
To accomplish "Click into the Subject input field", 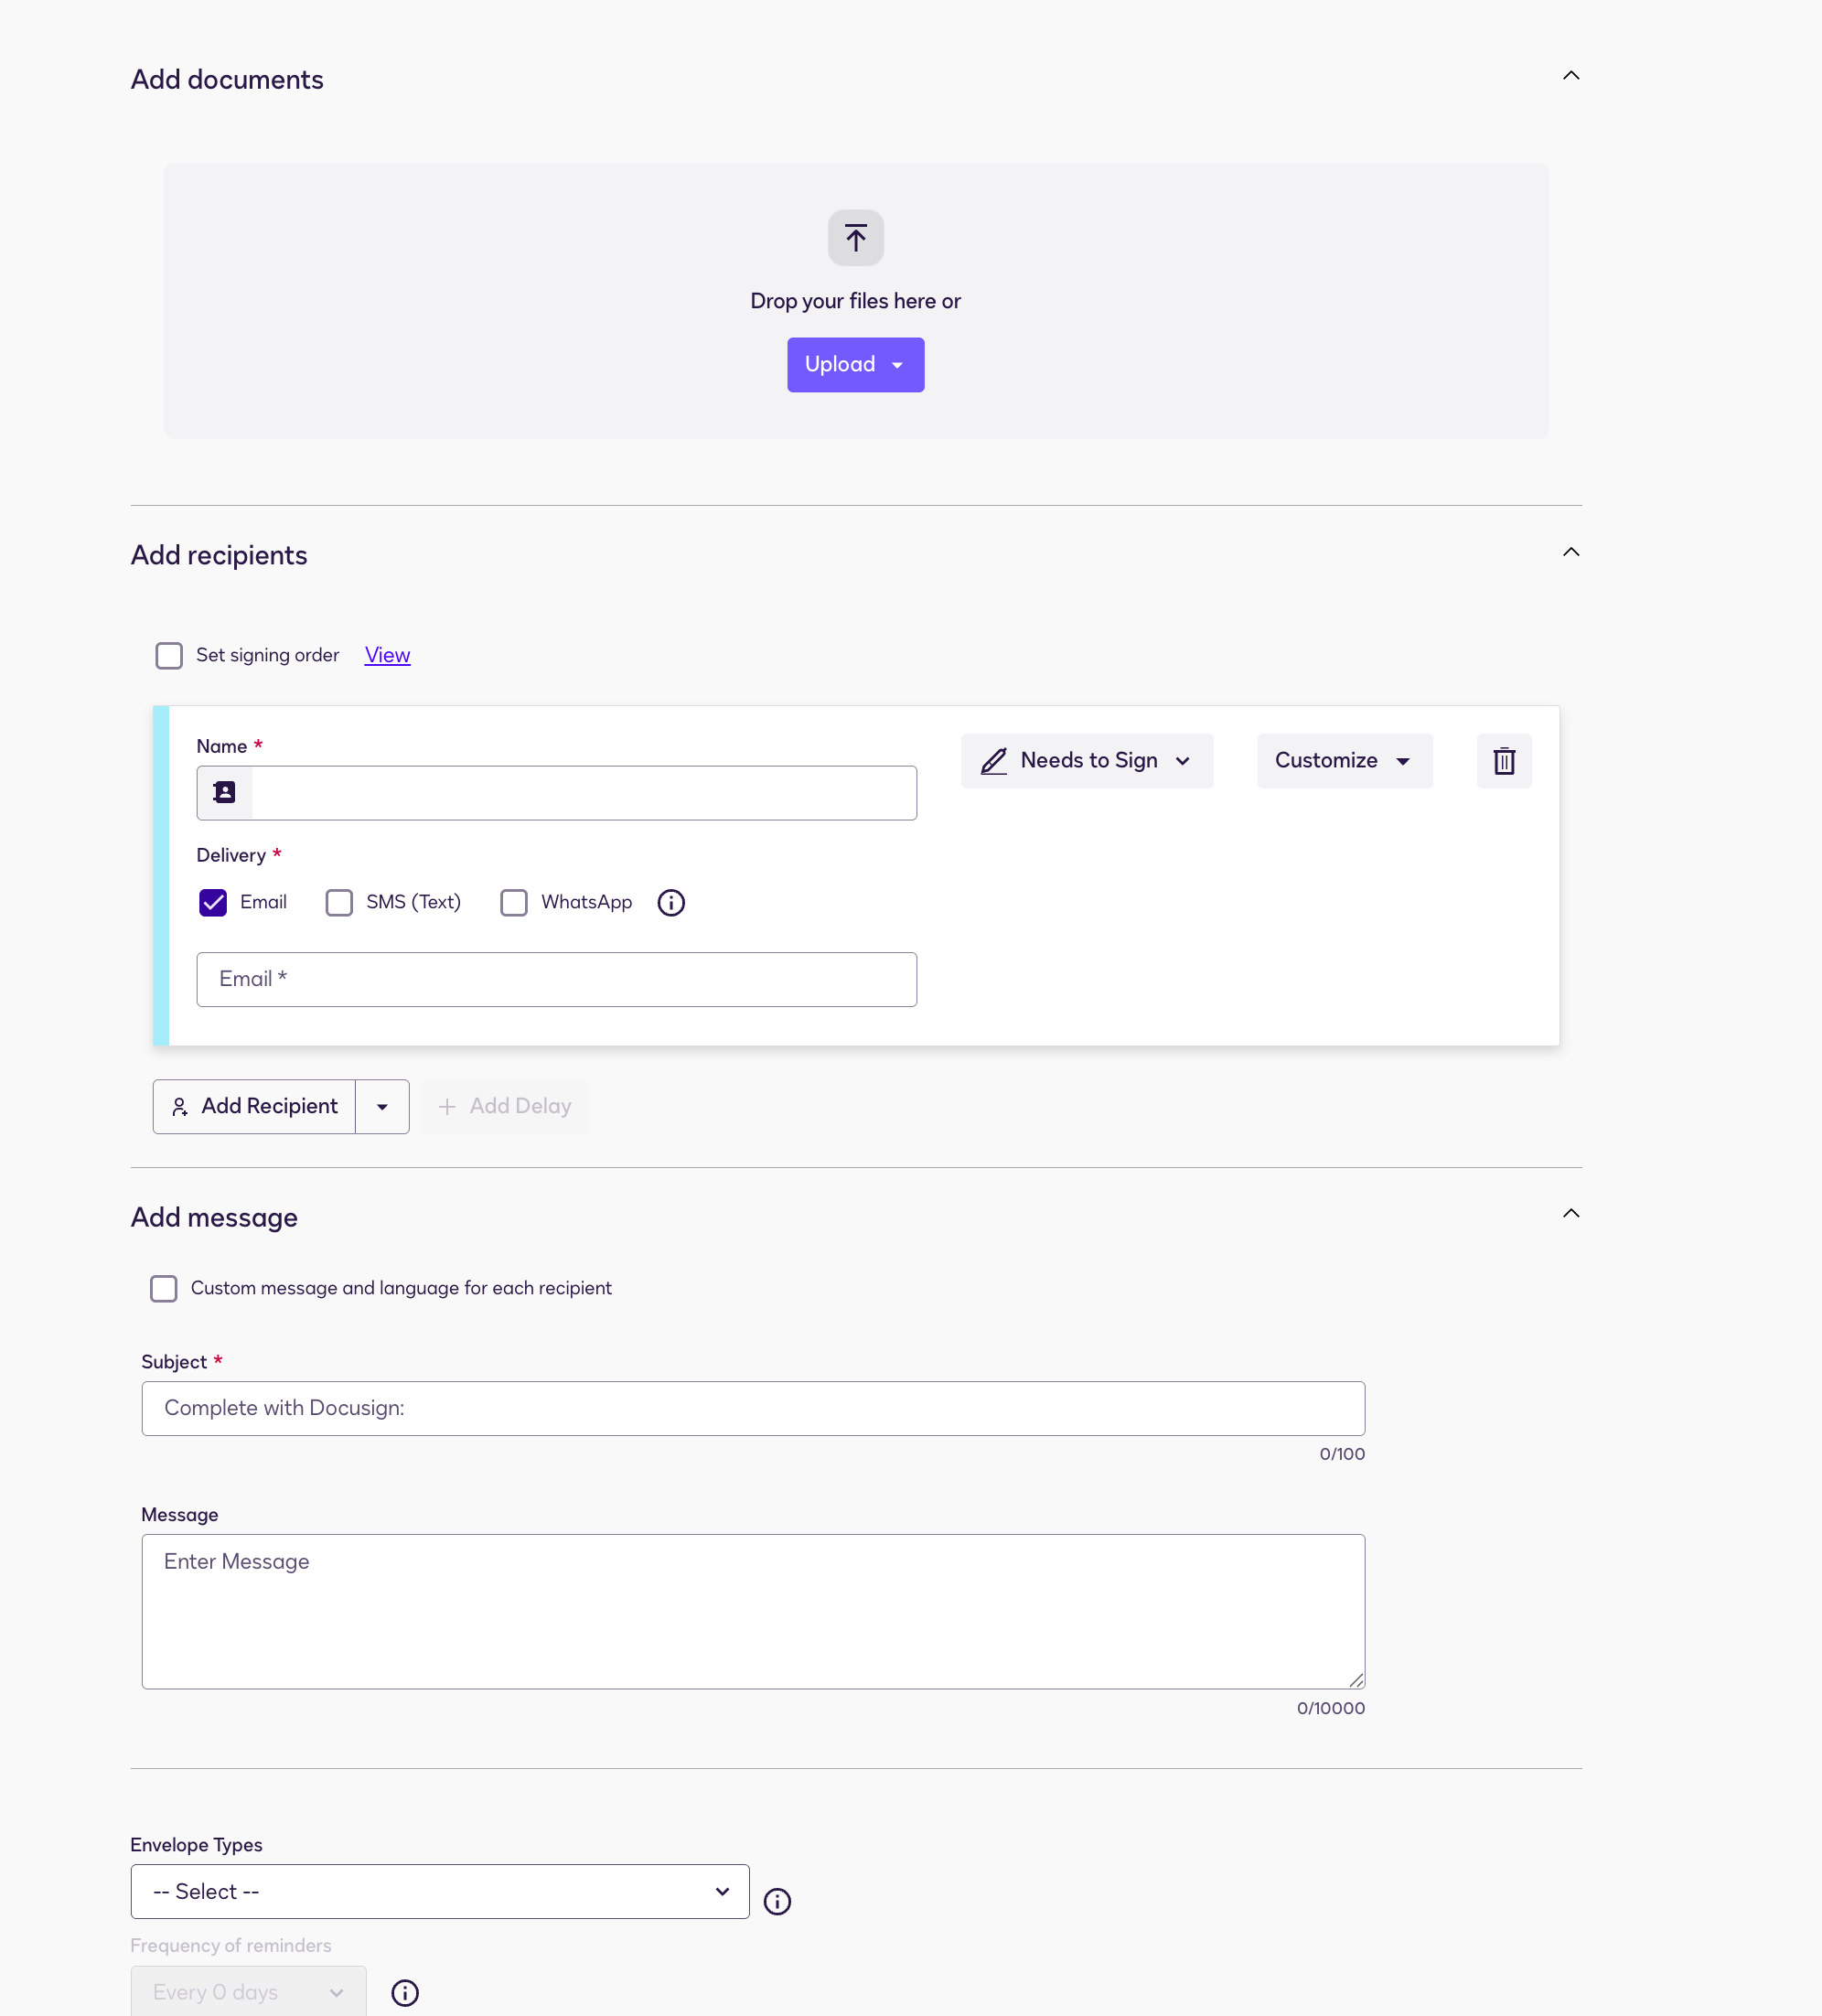I will (x=752, y=1408).
